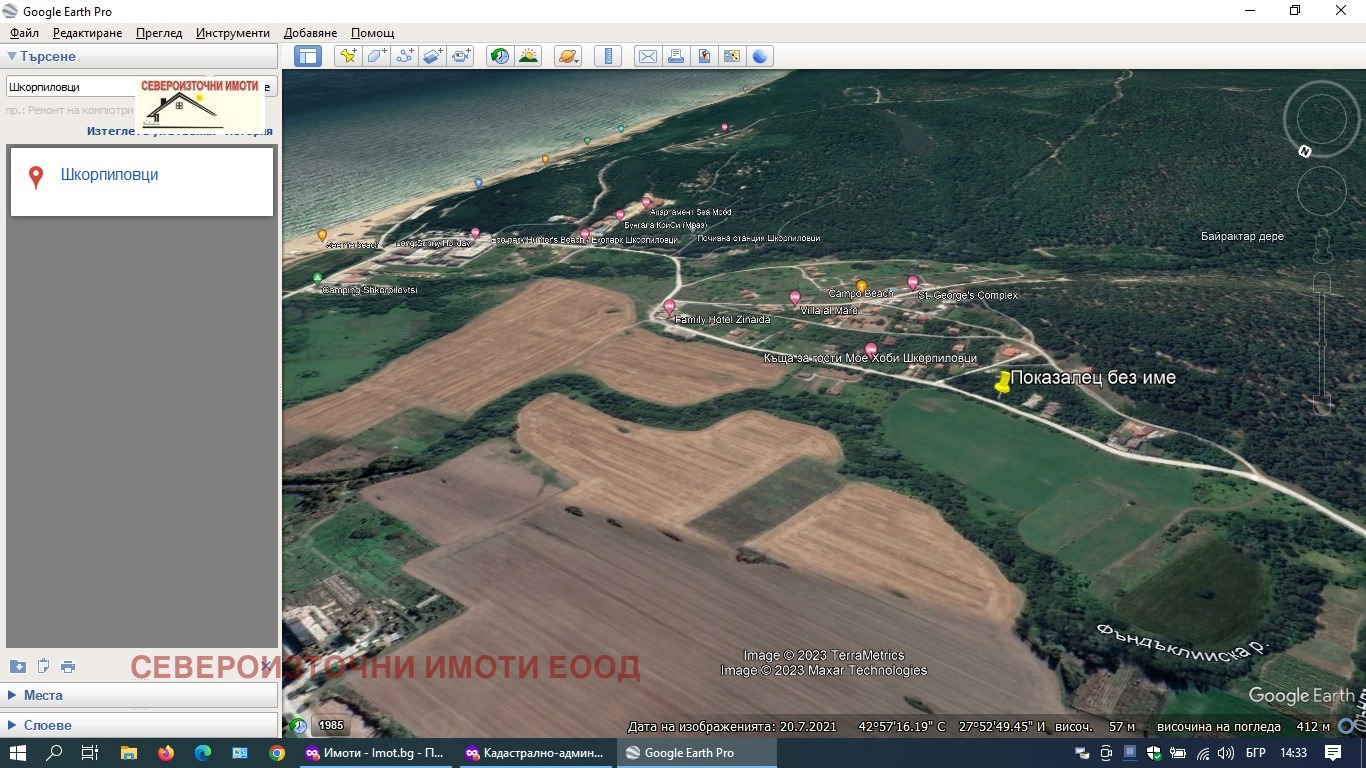Image resolution: width=1366 pixels, height=768 pixels.
Task: Open the Ruler measurement tool
Action: (608, 56)
